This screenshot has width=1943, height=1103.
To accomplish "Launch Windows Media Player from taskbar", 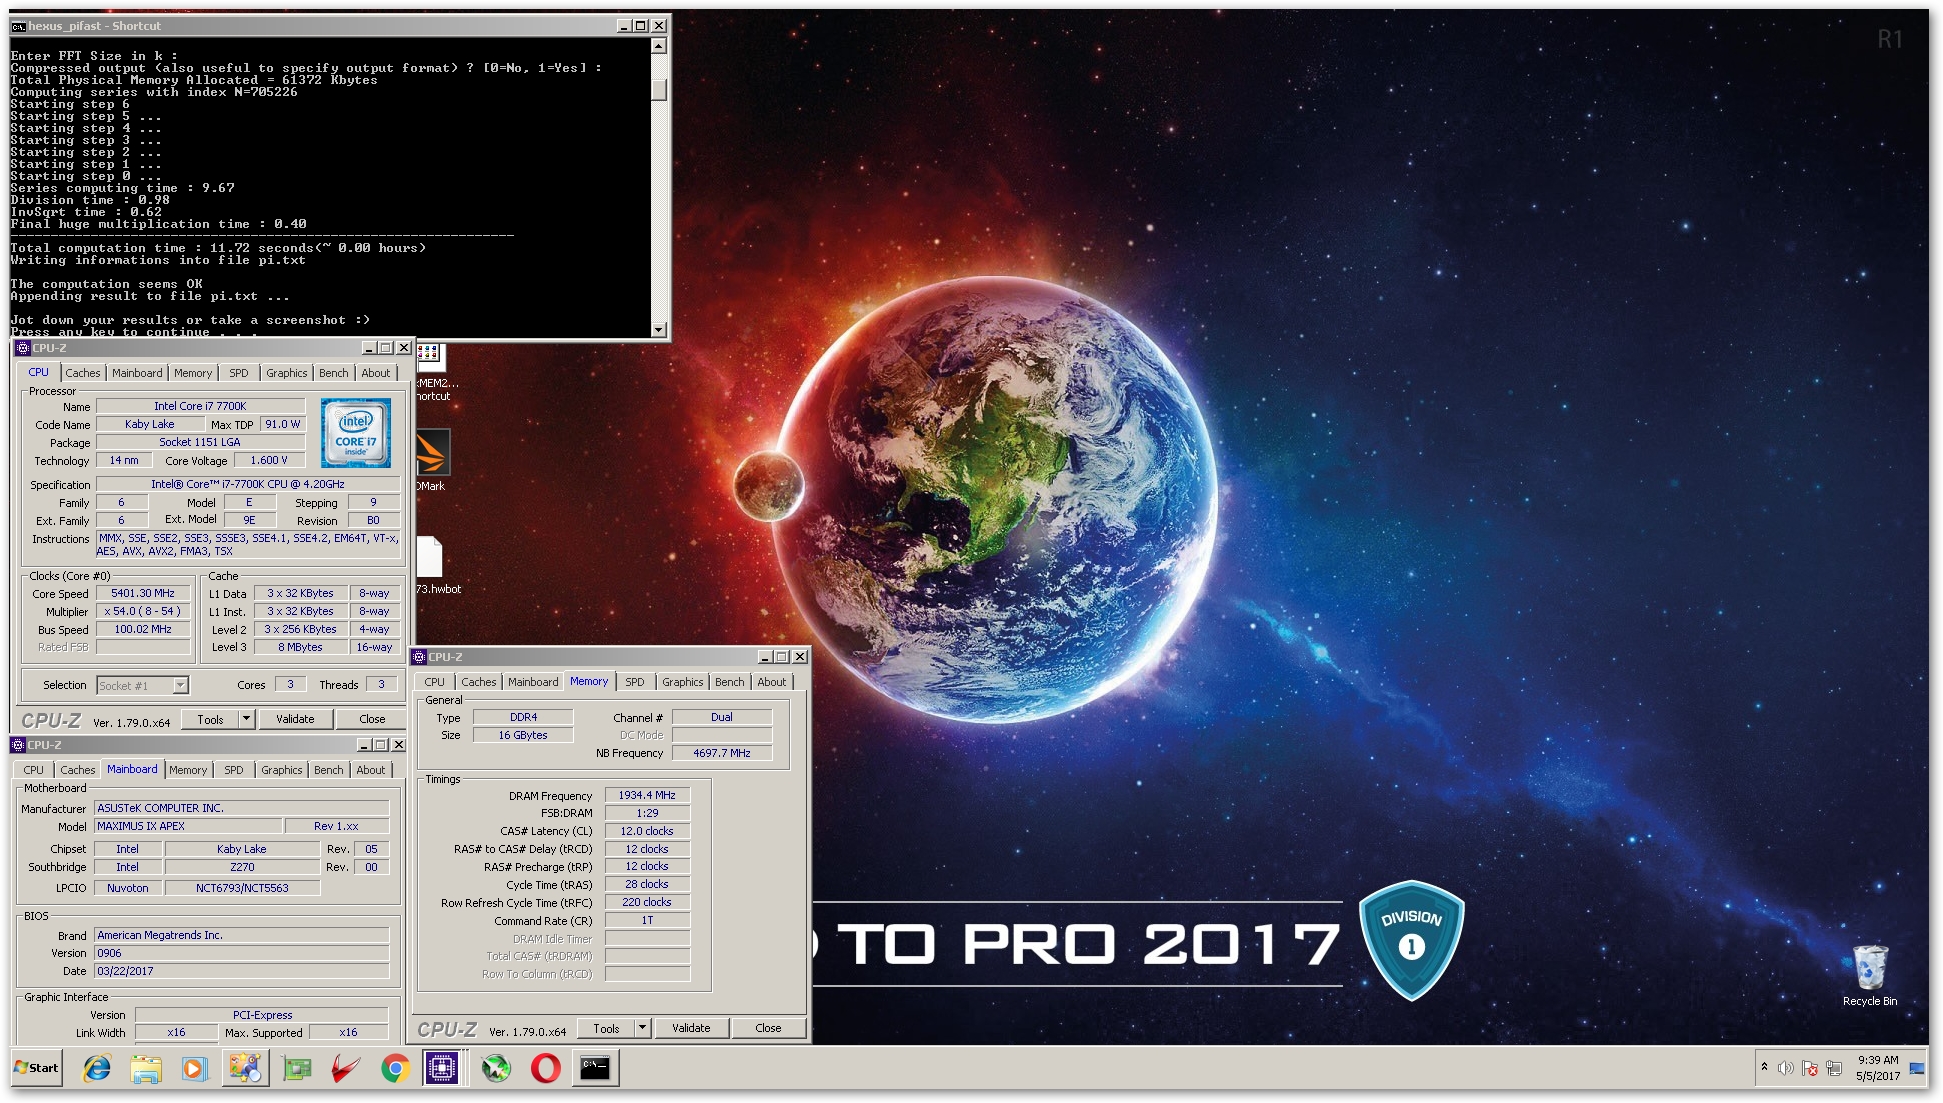I will click(x=194, y=1068).
